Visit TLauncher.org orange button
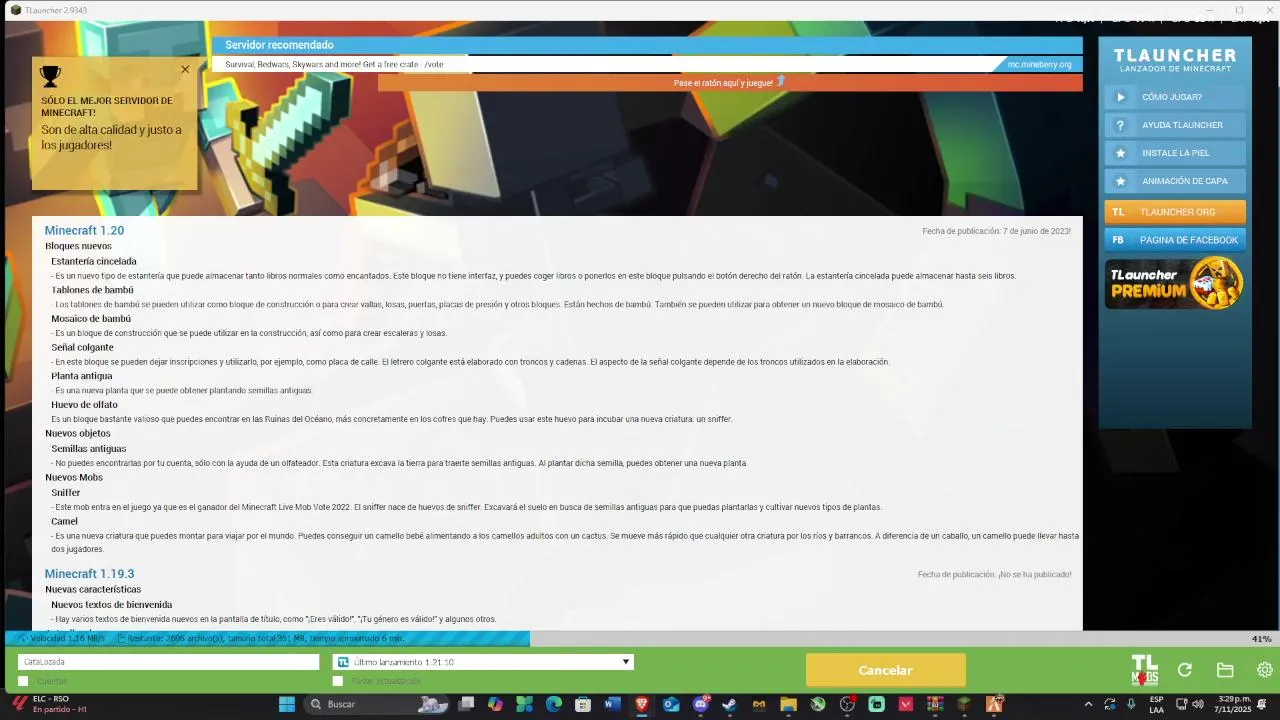Screen dimensions: 1280x720 [1175, 212]
